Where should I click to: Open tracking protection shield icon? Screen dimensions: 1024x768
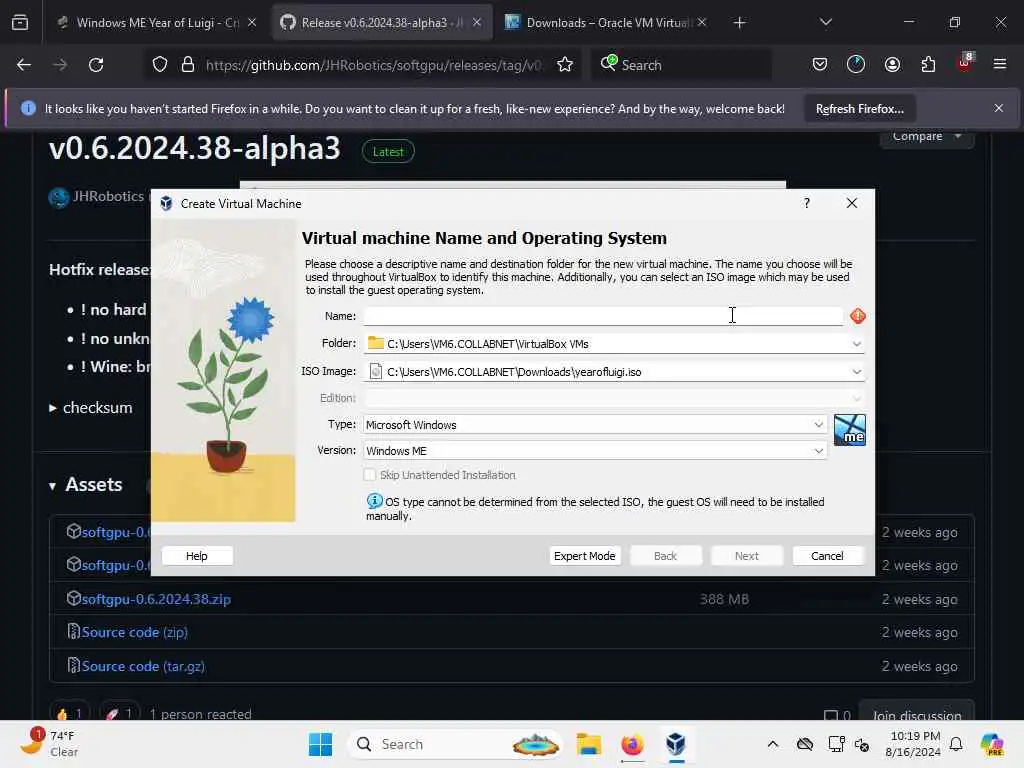(160, 65)
